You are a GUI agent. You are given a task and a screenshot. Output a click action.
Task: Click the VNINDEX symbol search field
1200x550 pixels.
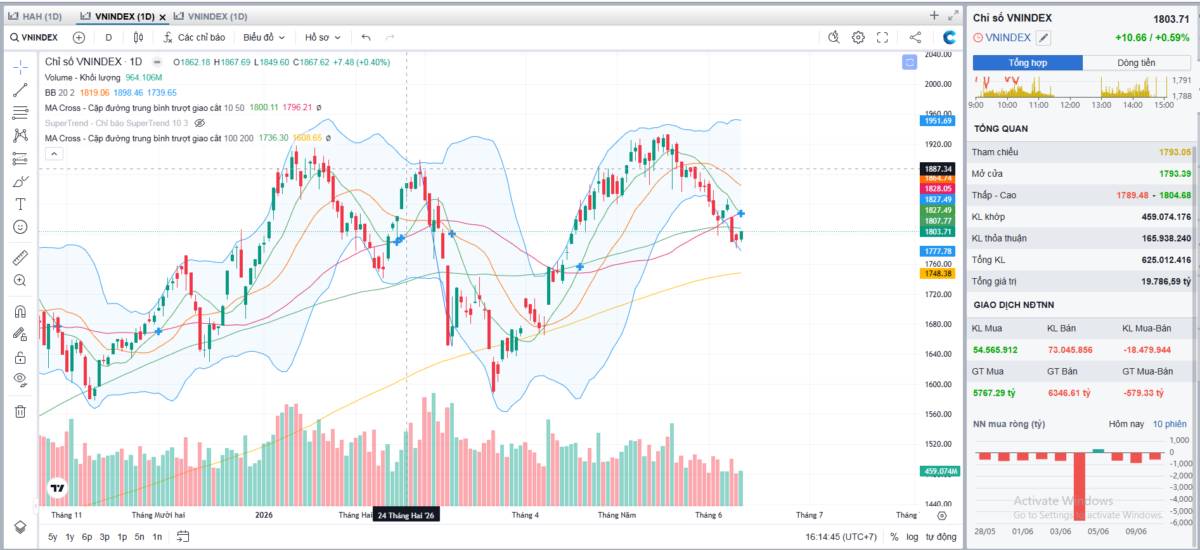pos(33,37)
